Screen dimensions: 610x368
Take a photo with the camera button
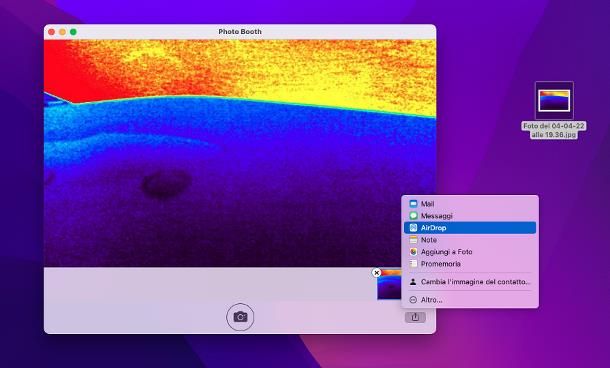tap(240, 317)
